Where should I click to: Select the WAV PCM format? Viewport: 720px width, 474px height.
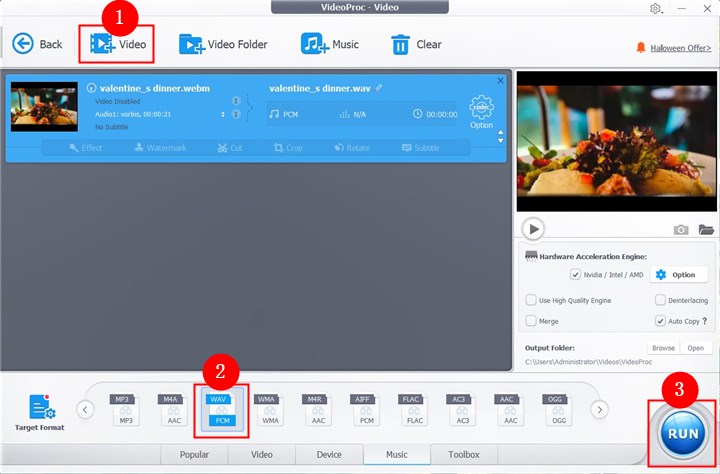tap(221, 409)
